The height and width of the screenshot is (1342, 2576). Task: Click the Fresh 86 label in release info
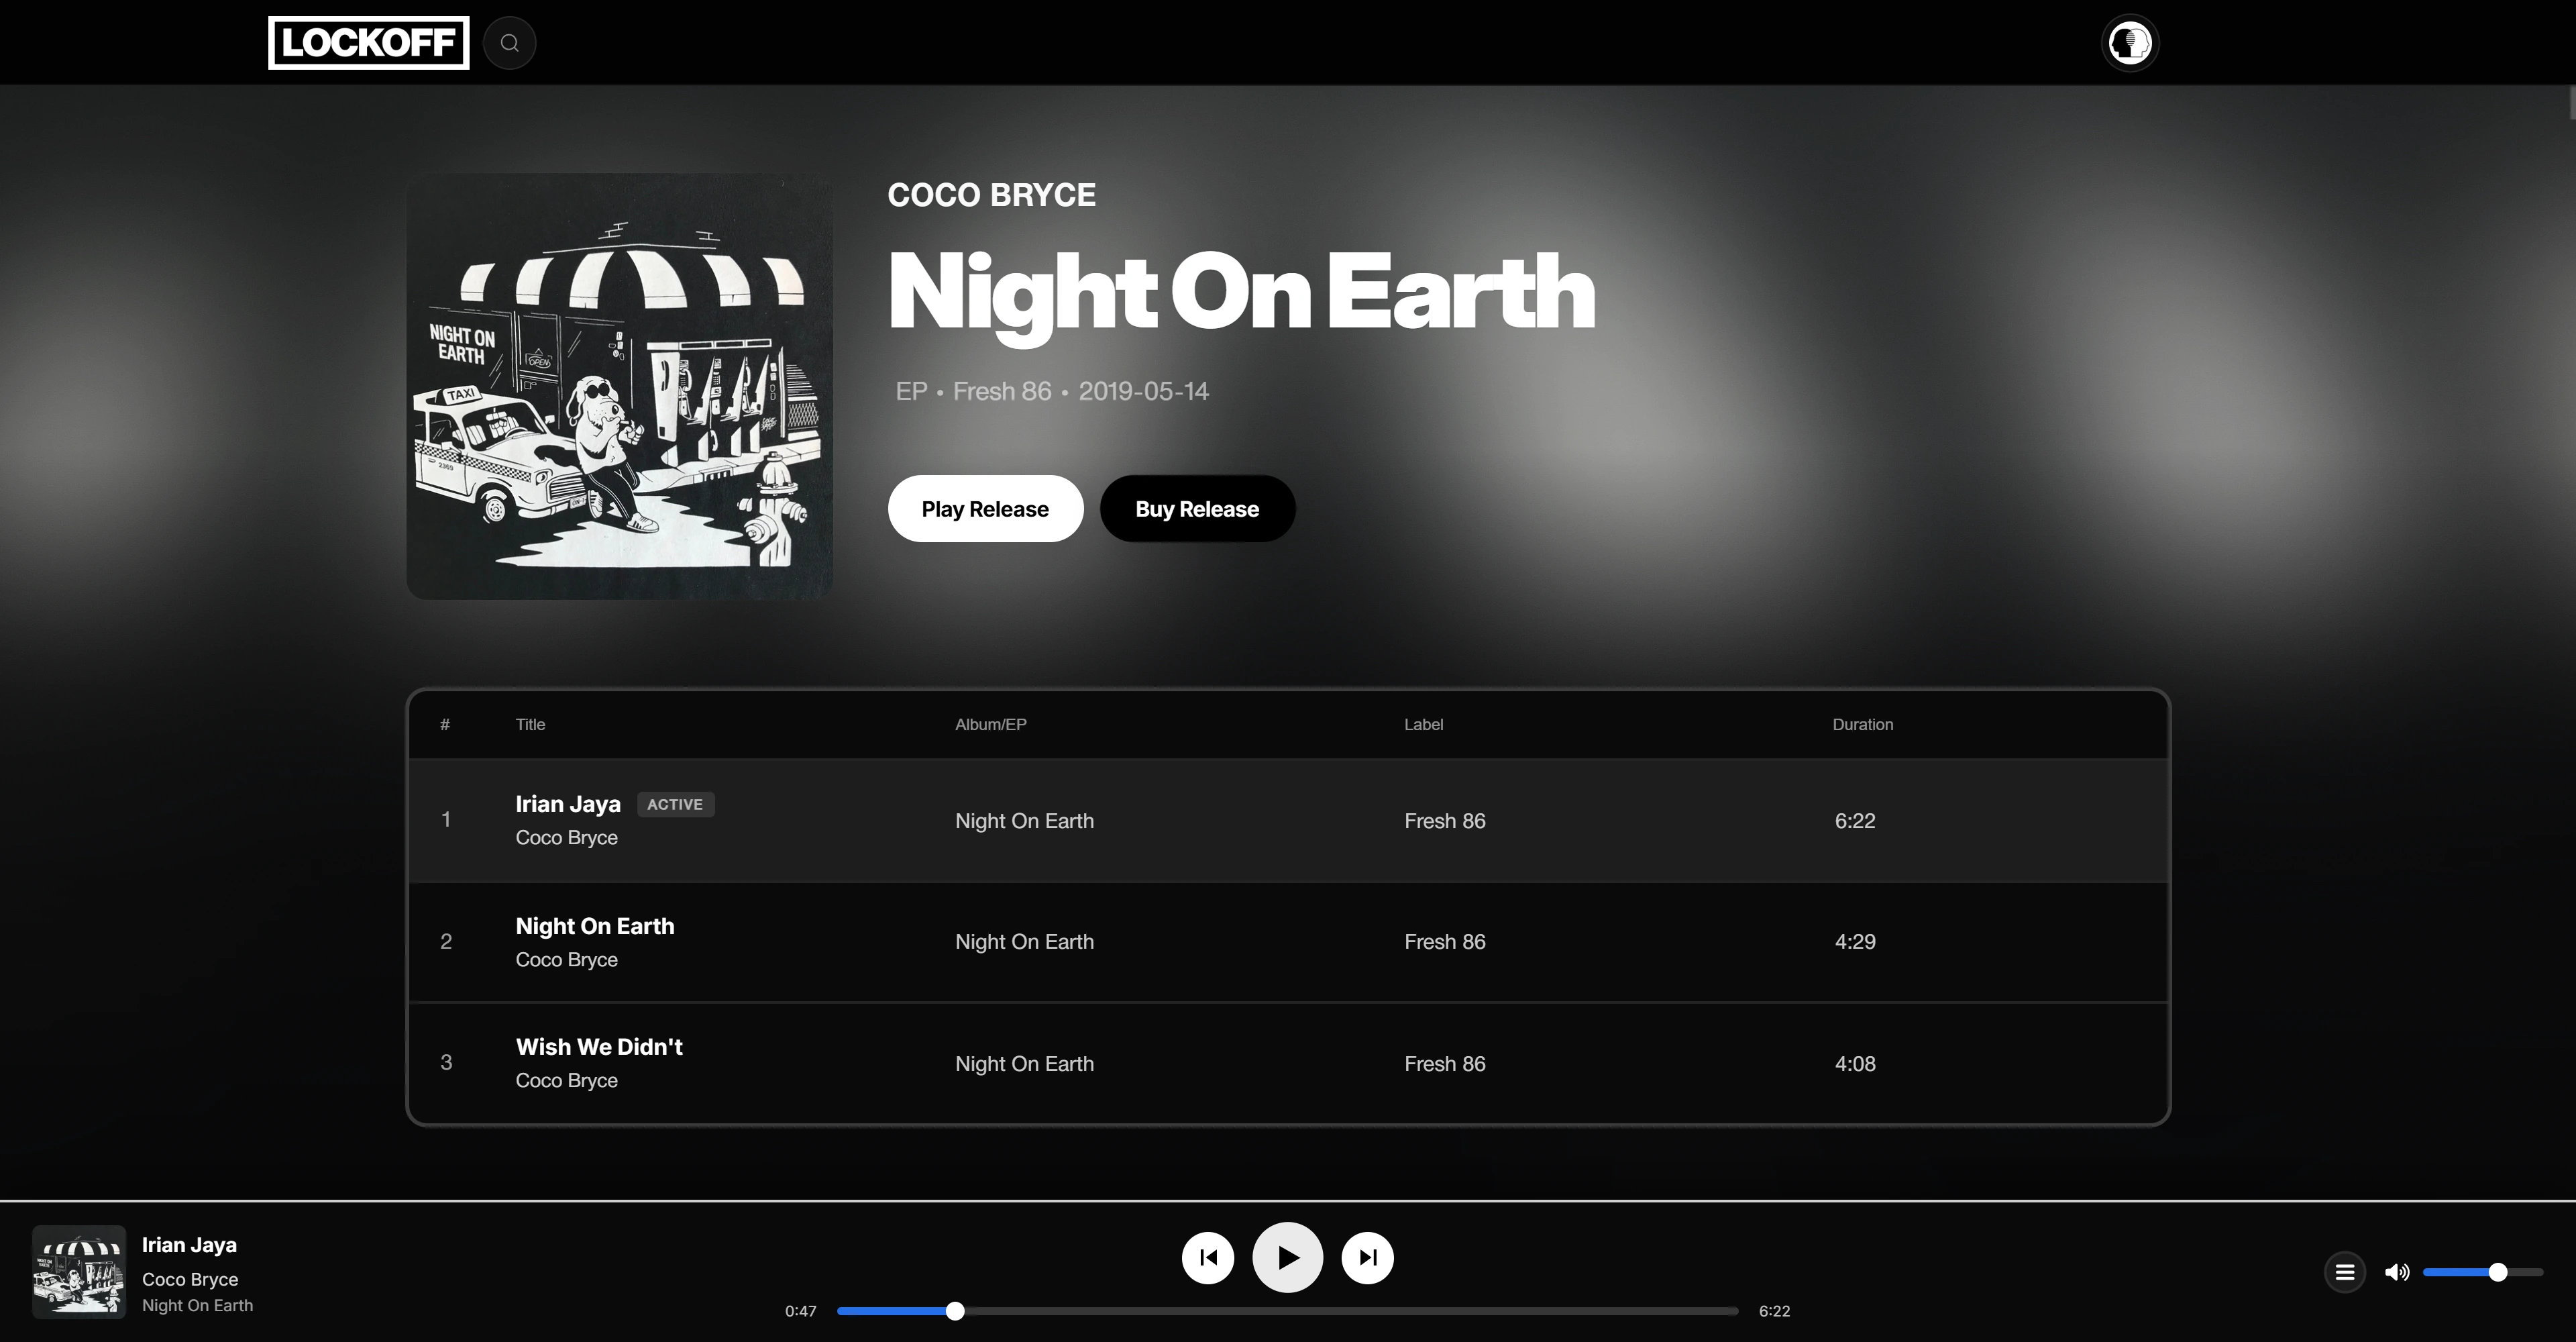[1002, 391]
